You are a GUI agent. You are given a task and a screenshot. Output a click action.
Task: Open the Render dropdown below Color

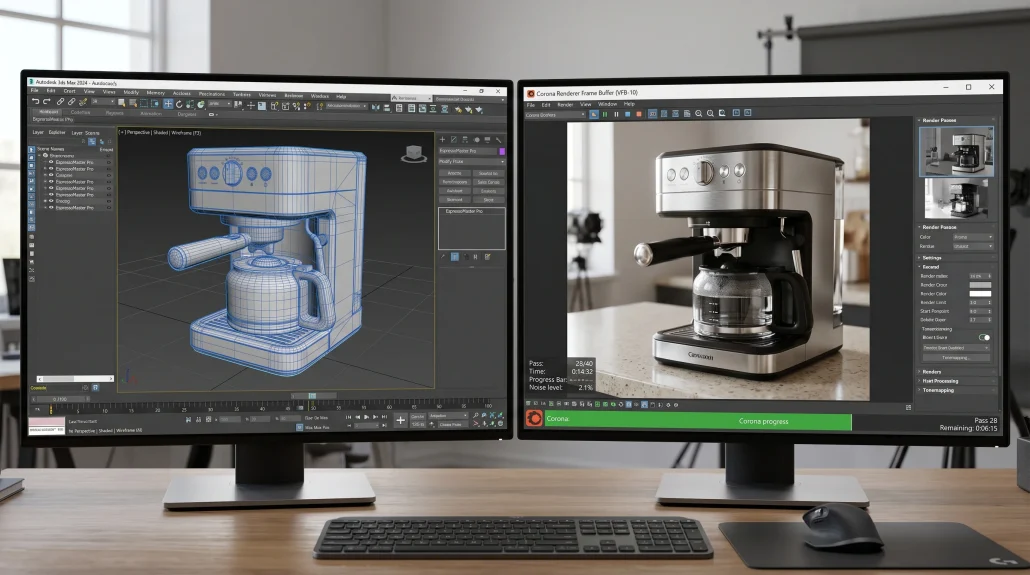coord(973,246)
